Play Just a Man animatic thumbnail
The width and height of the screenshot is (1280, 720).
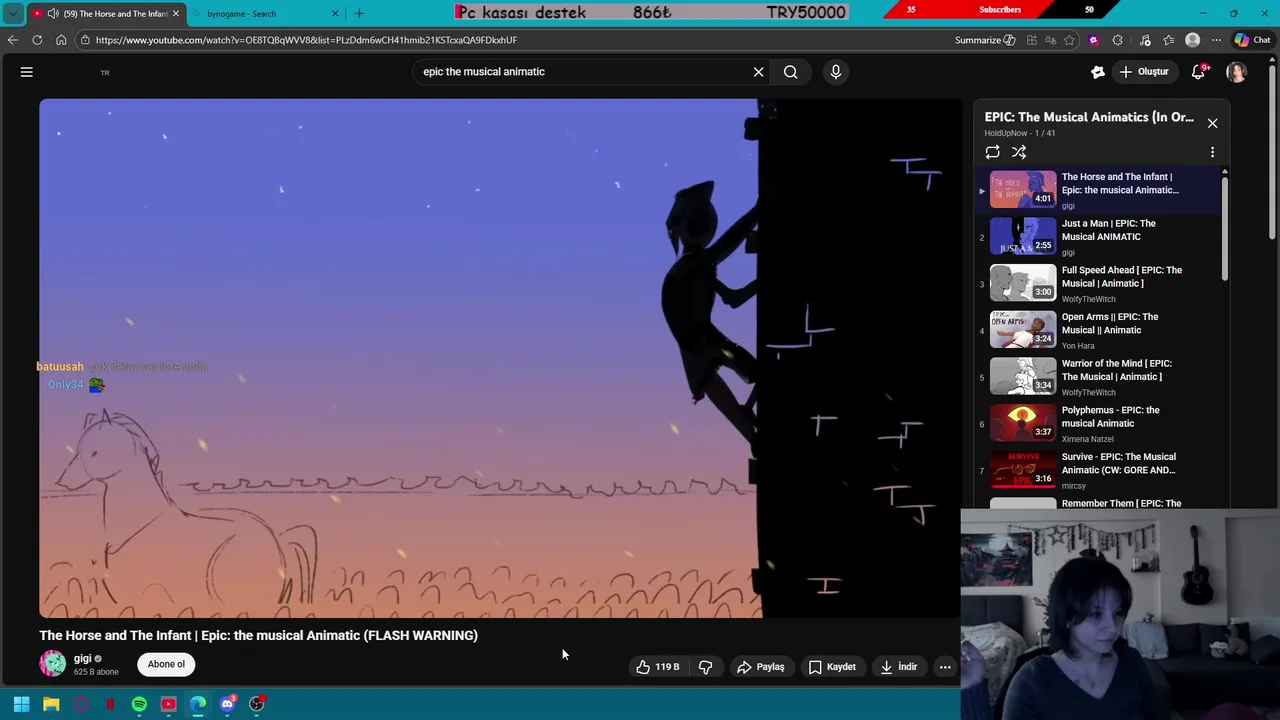[1022, 237]
